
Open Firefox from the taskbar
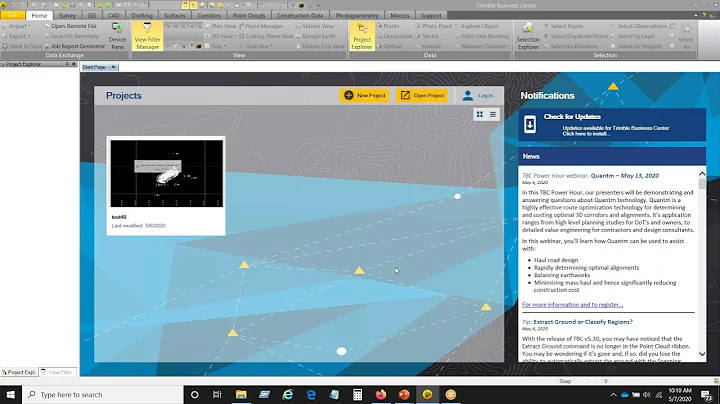(x=381, y=394)
